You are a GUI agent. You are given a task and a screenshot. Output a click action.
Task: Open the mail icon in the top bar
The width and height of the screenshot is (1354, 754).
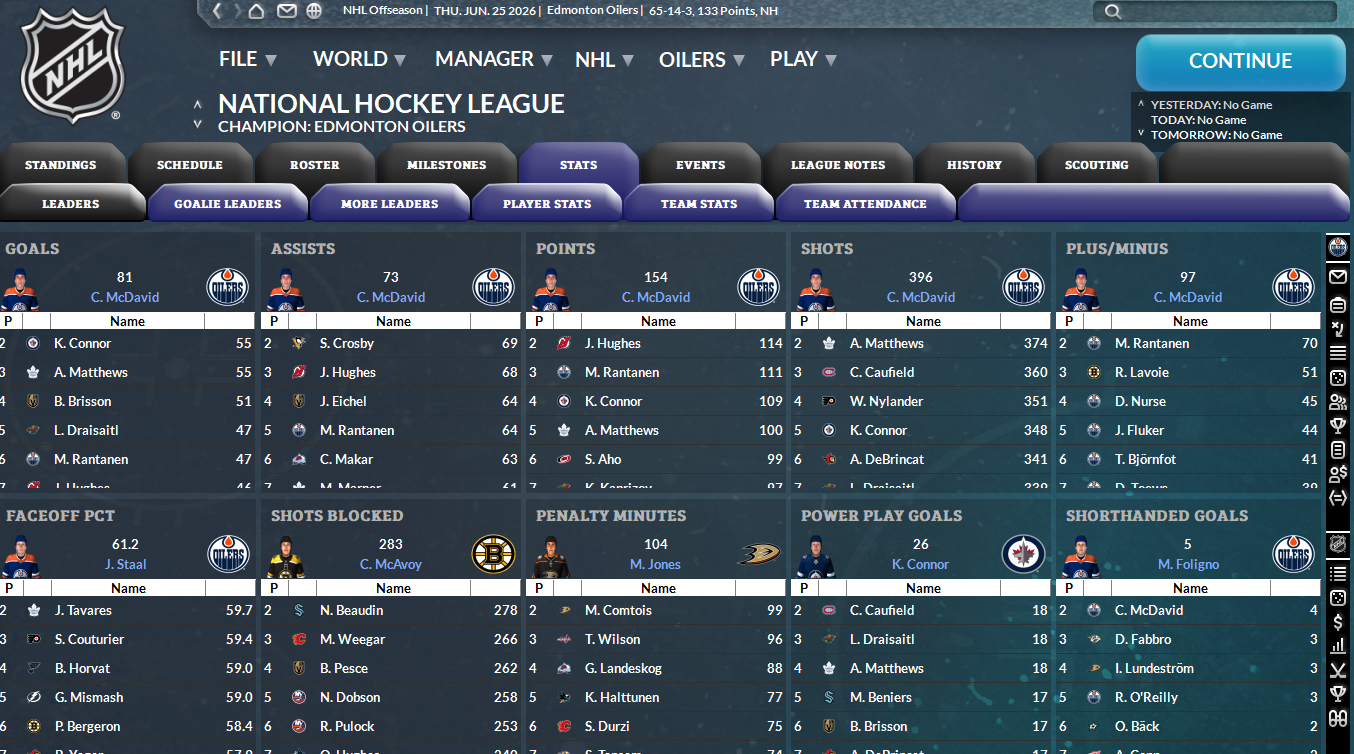click(x=287, y=11)
